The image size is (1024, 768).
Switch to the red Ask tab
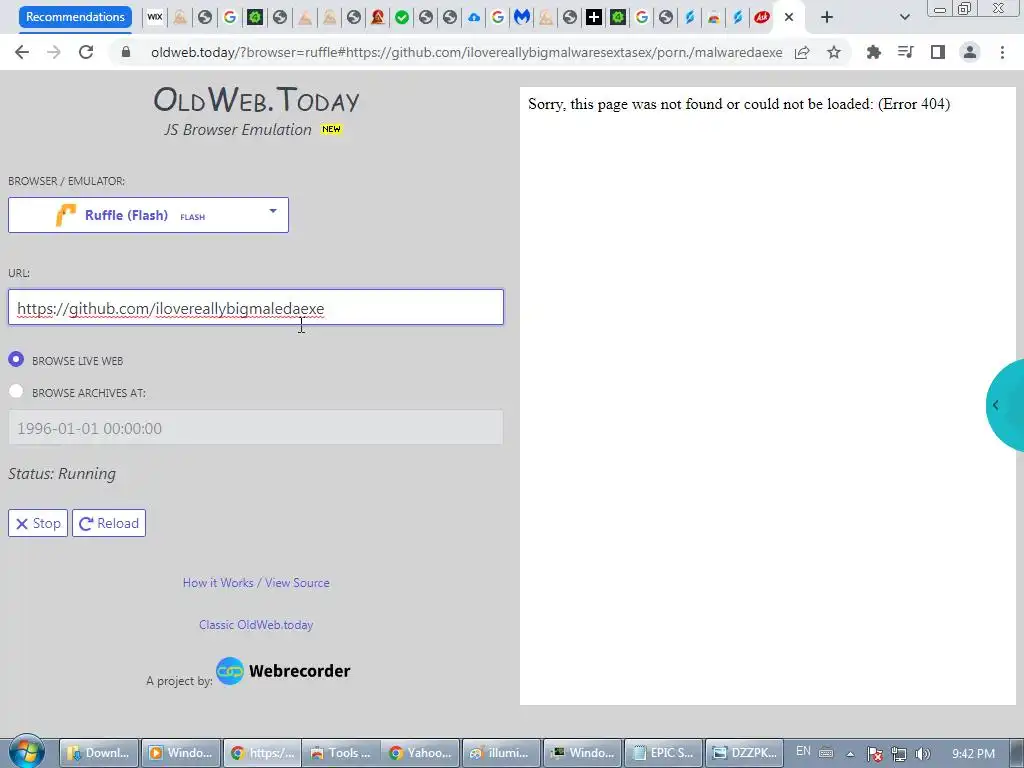point(761,17)
